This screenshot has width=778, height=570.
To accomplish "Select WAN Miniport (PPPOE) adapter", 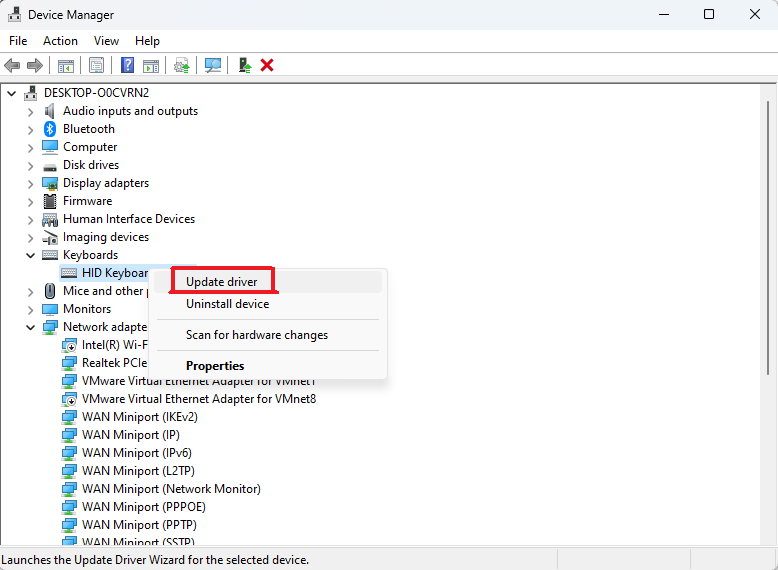I will (x=143, y=507).
